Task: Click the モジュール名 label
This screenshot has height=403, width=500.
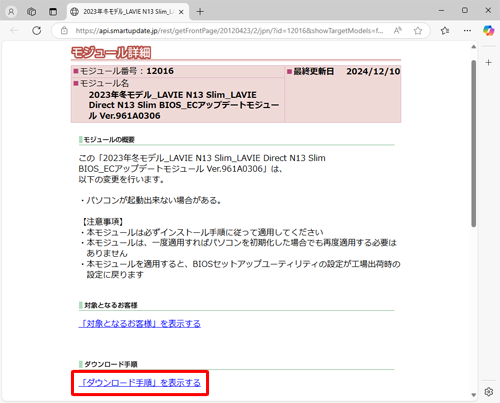Action: coord(104,83)
